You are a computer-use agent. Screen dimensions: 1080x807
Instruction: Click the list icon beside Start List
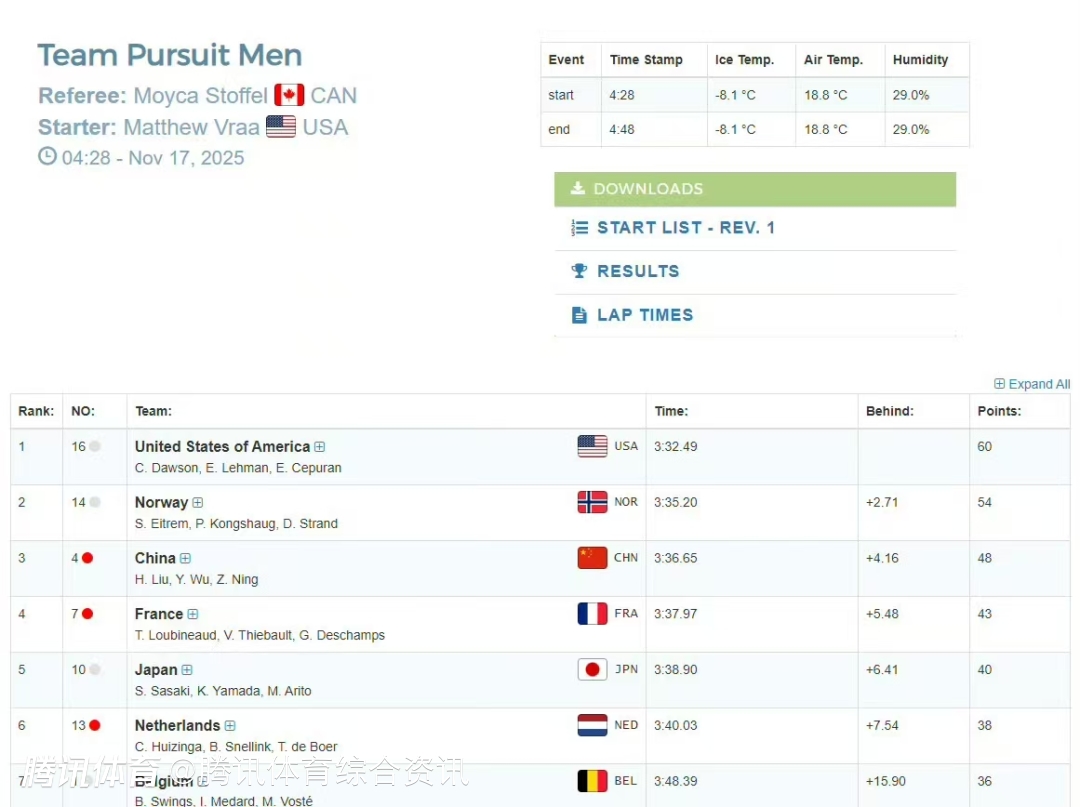[579, 228]
